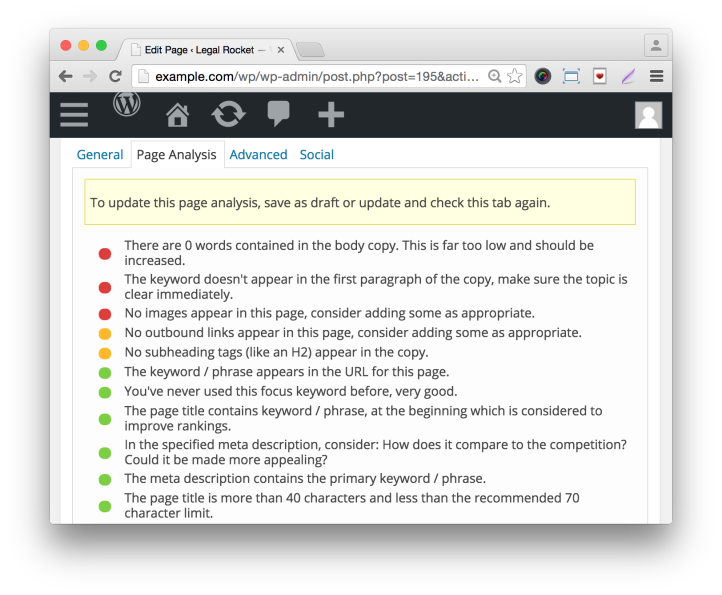The image size is (722, 595).
Task: Go back with the browser back arrow
Action: [x=66, y=76]
